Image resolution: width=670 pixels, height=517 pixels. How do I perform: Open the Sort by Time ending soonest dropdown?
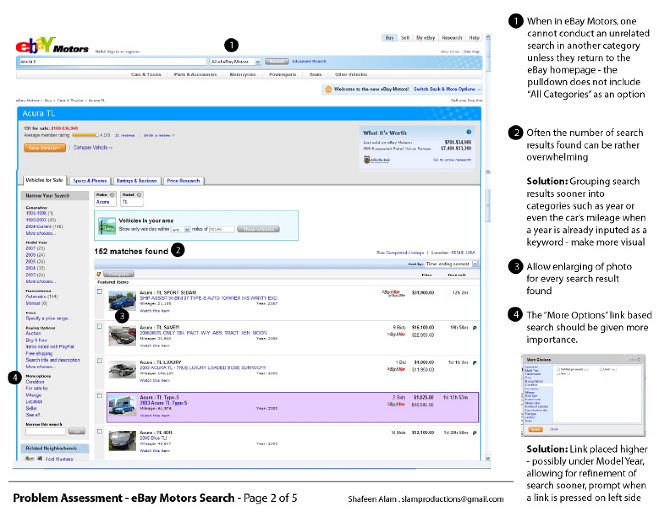coord(451,264)
